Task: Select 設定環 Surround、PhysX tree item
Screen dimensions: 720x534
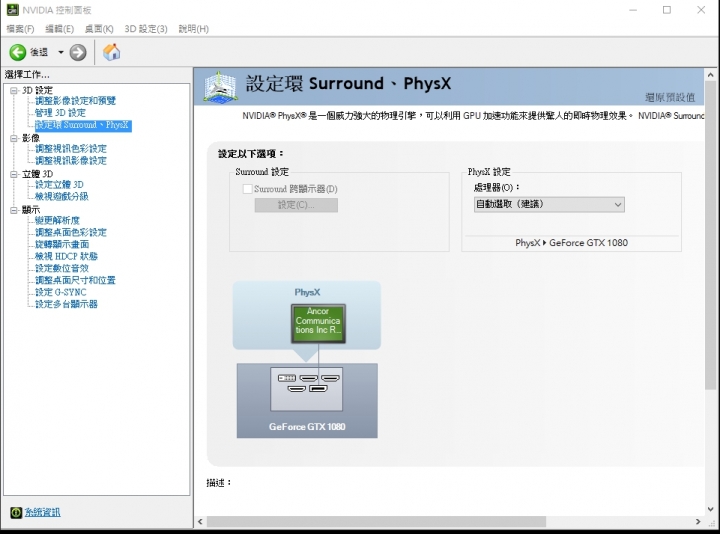Action: 83,125
